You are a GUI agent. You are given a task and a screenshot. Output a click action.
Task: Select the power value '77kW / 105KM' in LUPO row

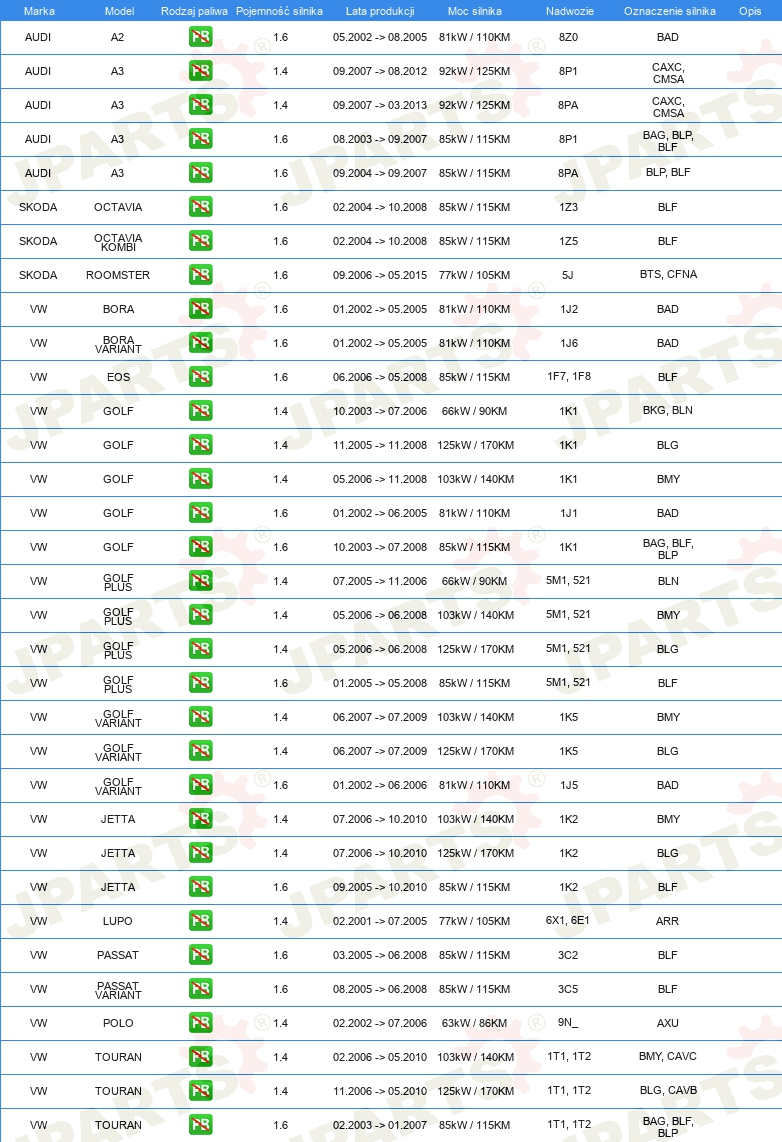(x=474, y=921)
